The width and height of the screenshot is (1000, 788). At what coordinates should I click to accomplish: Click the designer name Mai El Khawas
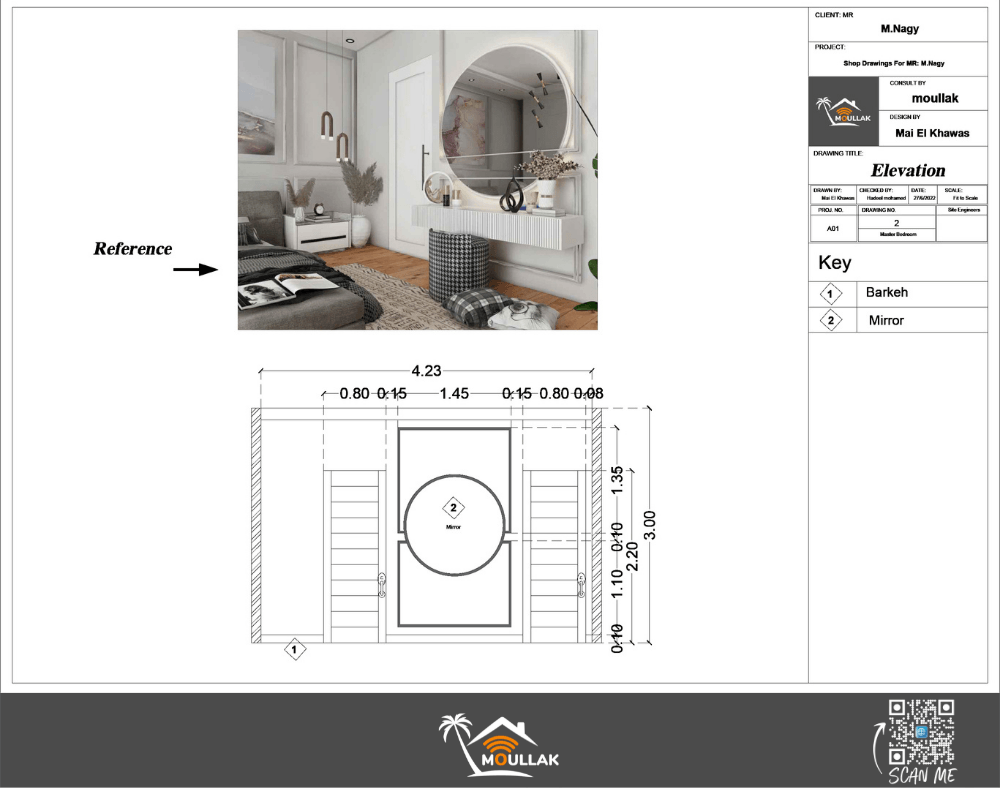pos(931,133)
